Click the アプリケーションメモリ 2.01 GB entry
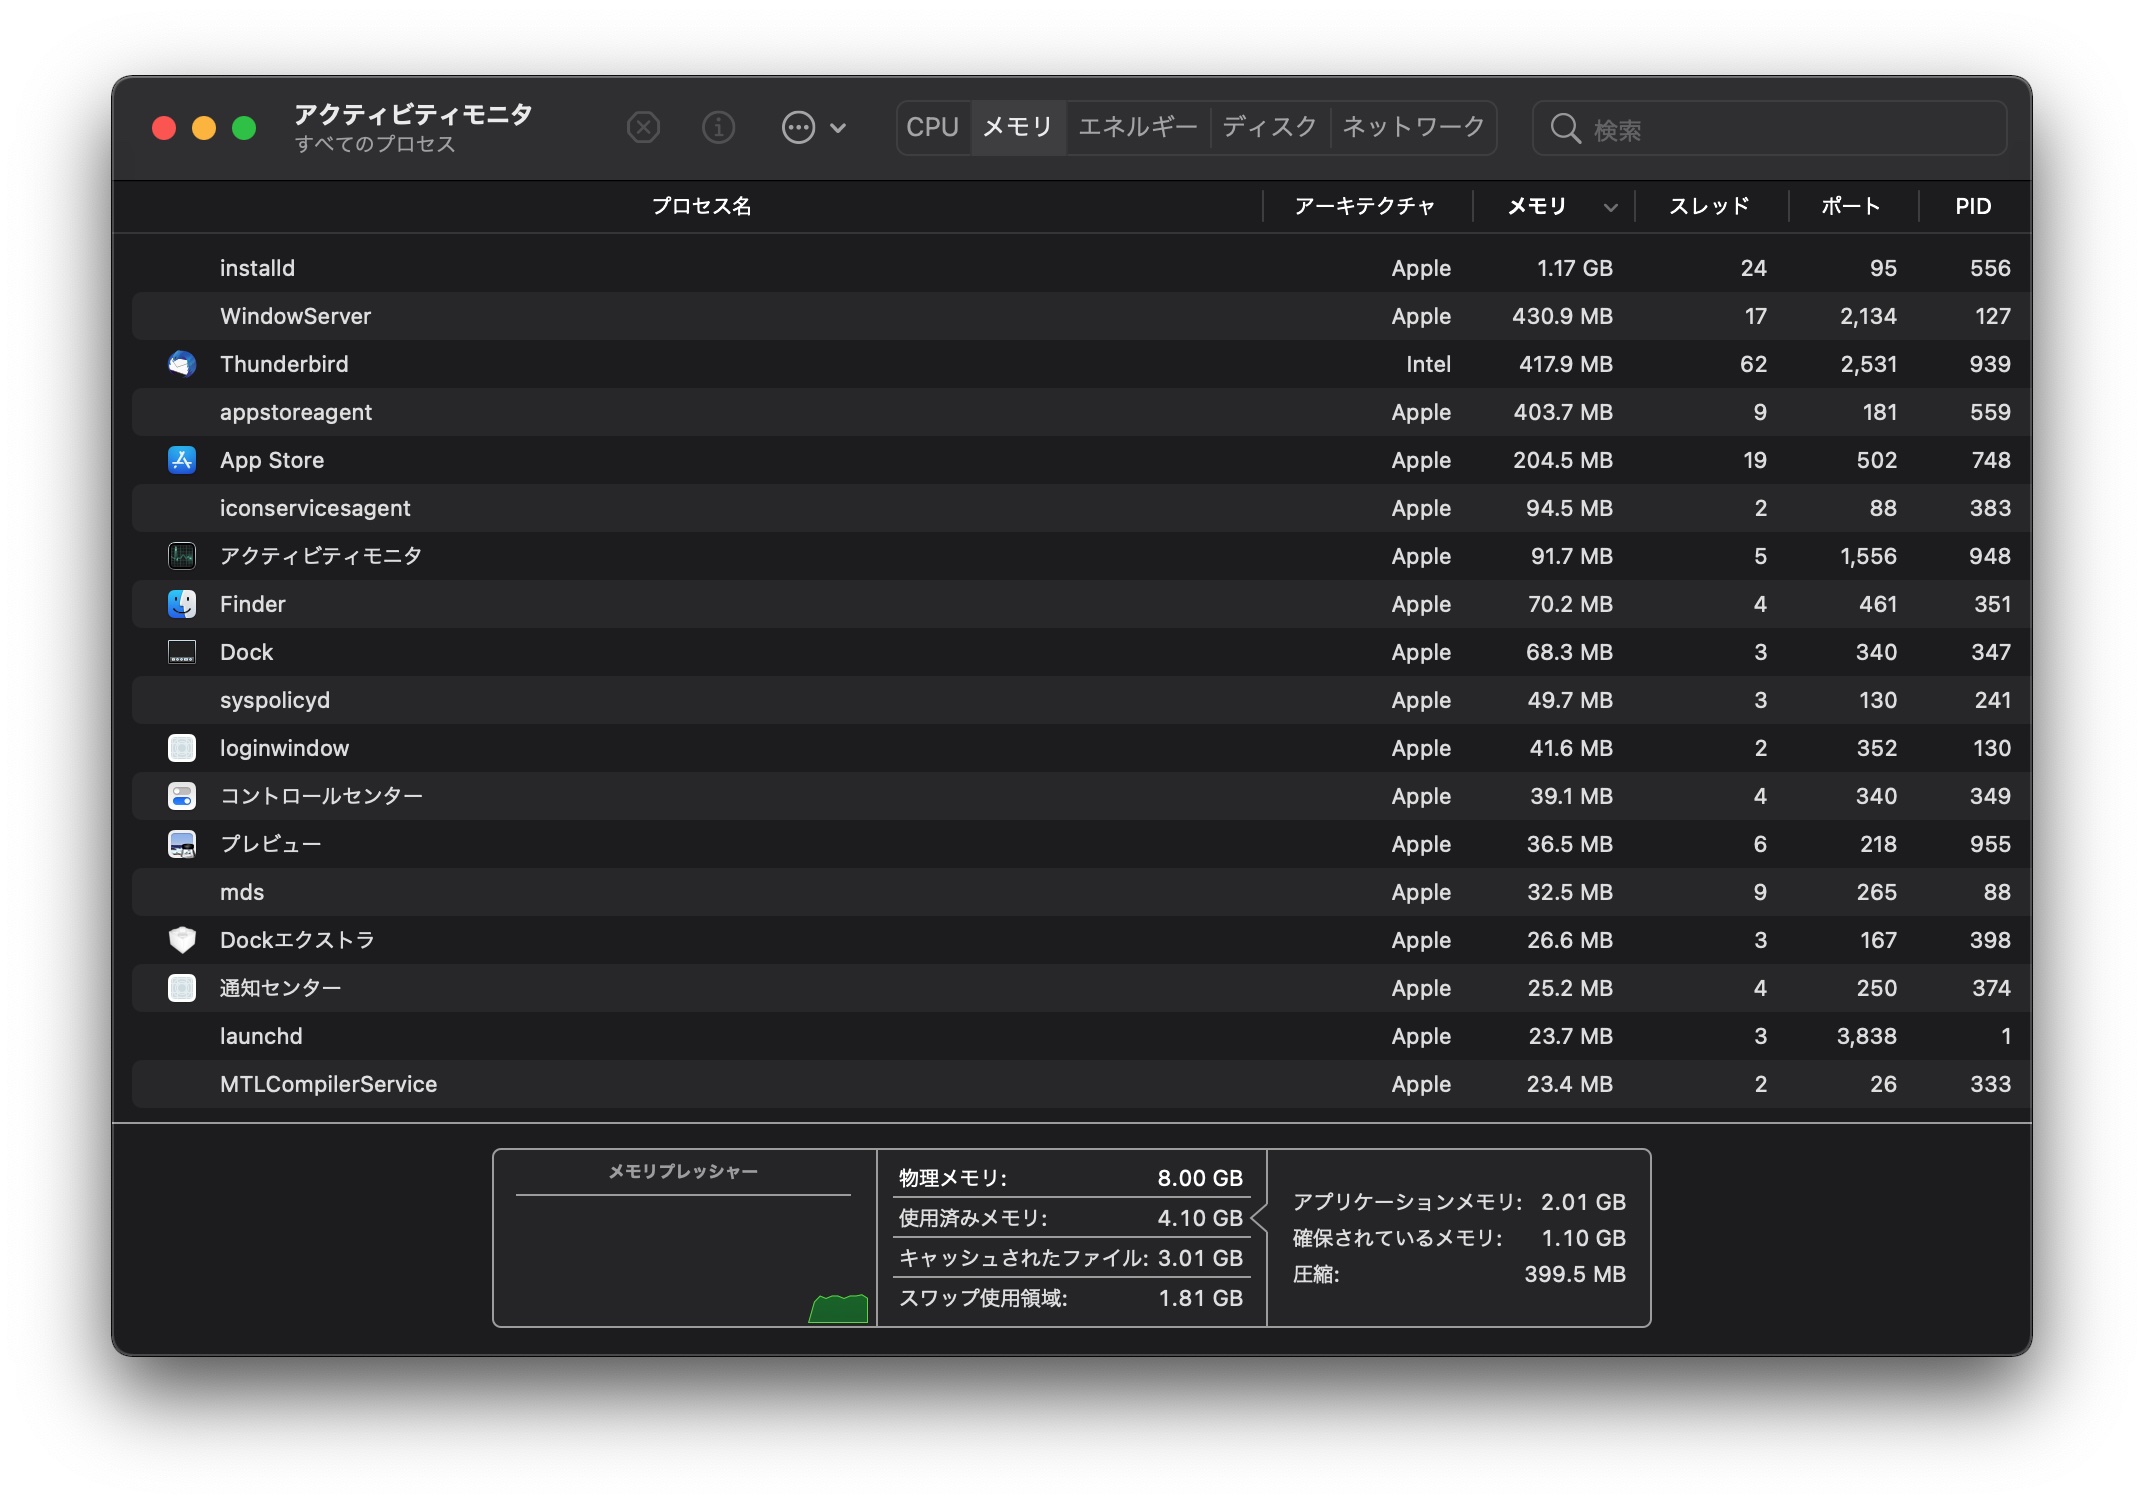 [x=1459, y=1202]
